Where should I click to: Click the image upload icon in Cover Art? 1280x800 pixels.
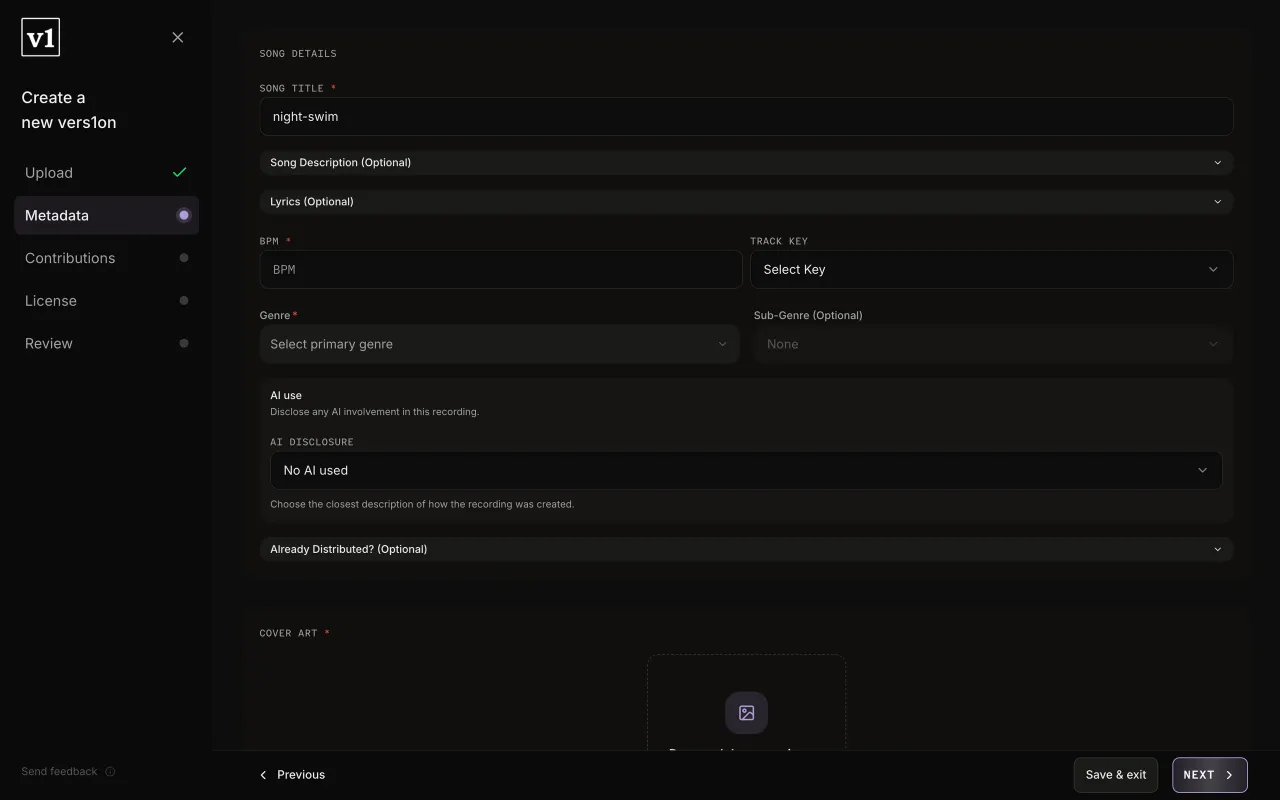pyautogui.click(x=746, y=713)
